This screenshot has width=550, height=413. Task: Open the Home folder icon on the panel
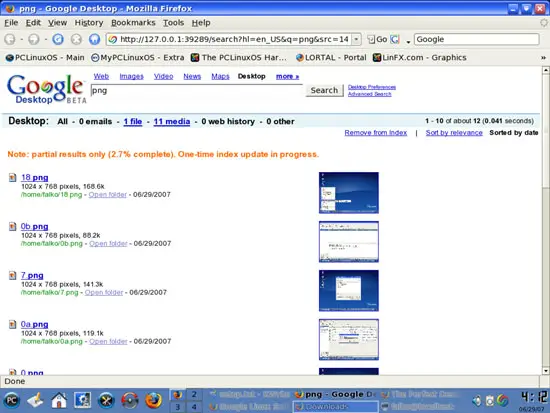pyautogui.click(x=59, y=400)
